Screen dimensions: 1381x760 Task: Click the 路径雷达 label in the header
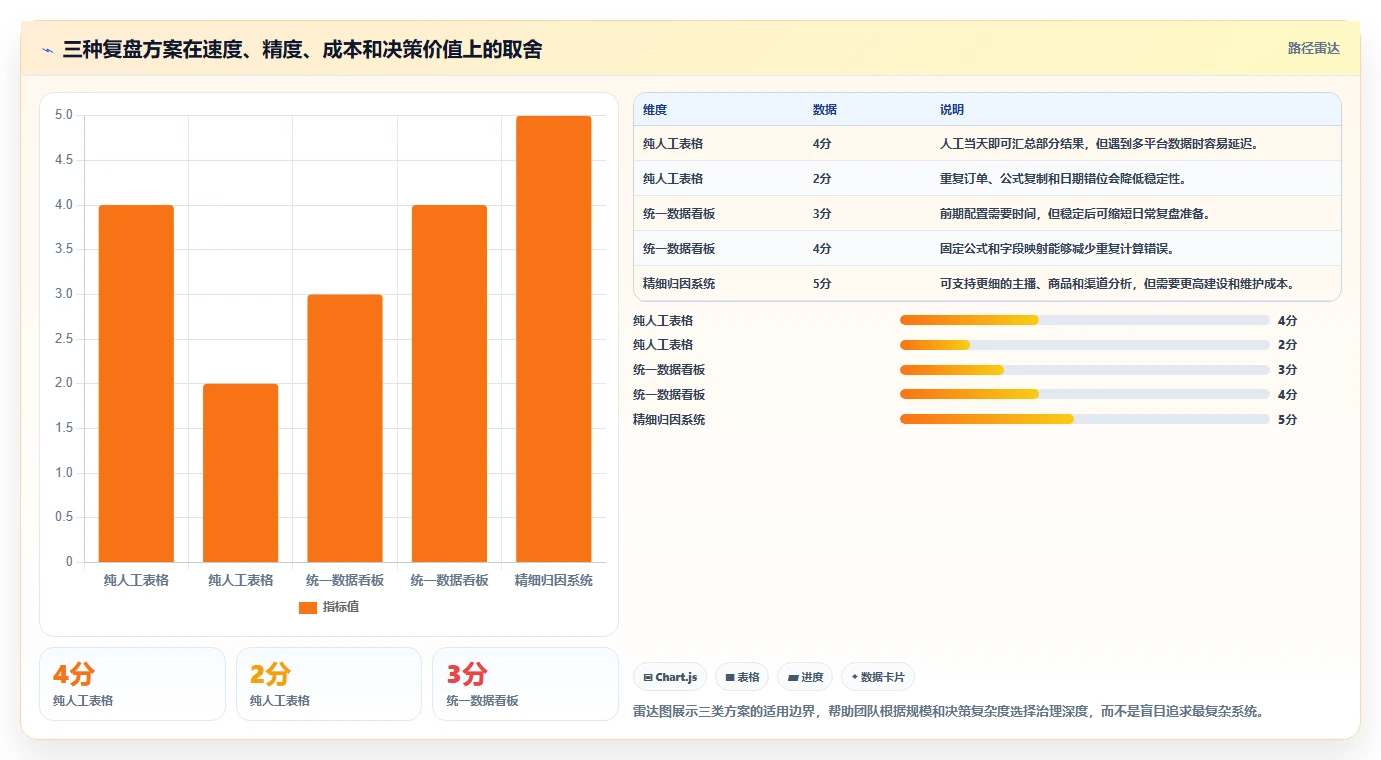click(1313, 48)
